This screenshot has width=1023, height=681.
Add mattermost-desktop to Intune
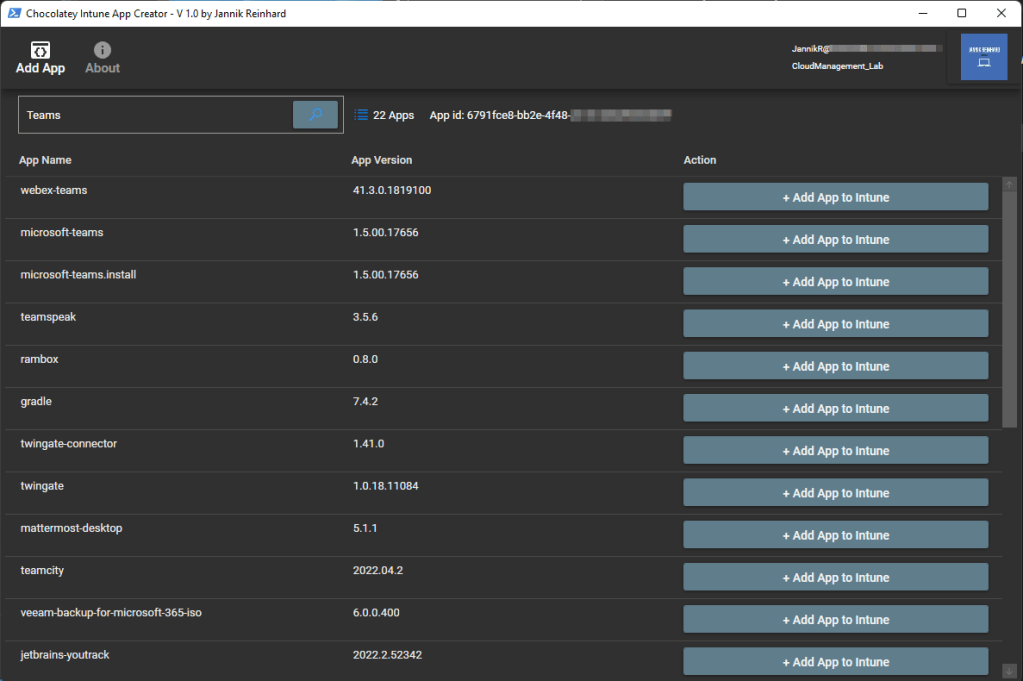pos(835,536)
